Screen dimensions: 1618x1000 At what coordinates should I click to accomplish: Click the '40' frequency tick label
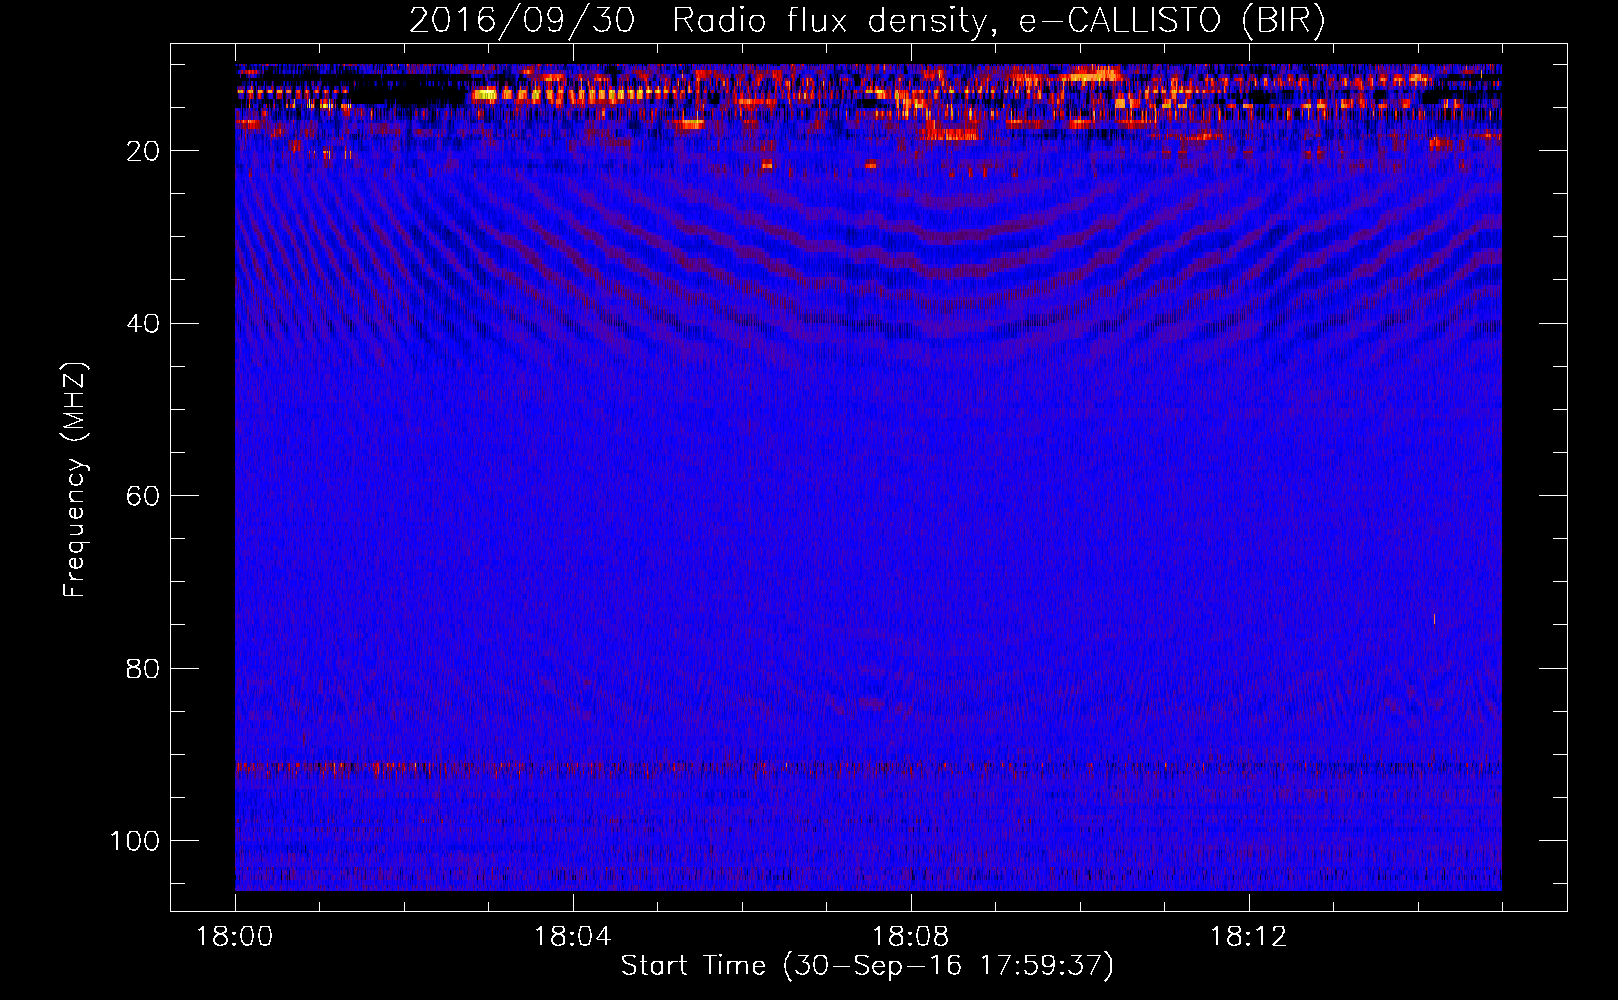point(143,324)
